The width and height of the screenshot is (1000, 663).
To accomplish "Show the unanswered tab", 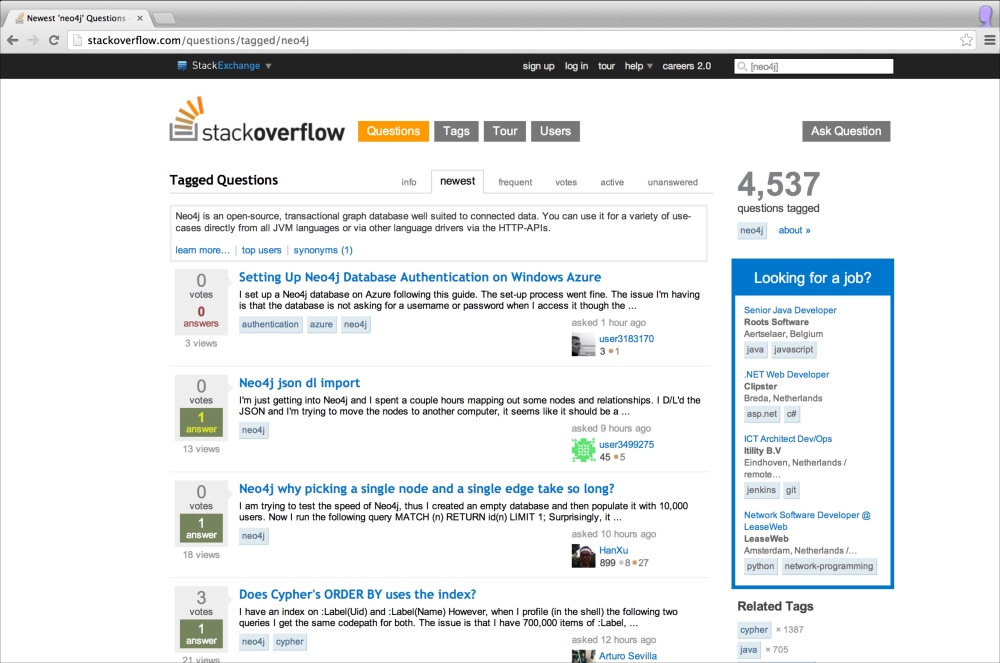I will [672, 182].
